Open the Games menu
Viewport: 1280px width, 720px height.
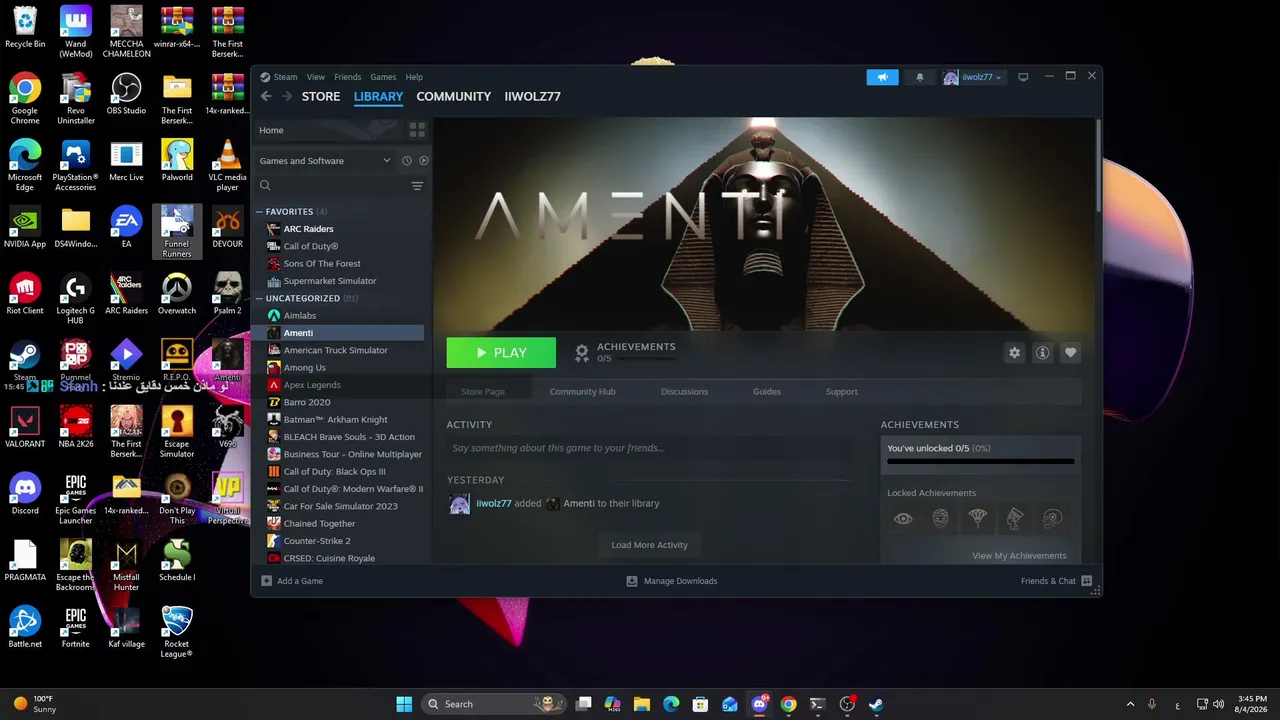coord(383,77)
